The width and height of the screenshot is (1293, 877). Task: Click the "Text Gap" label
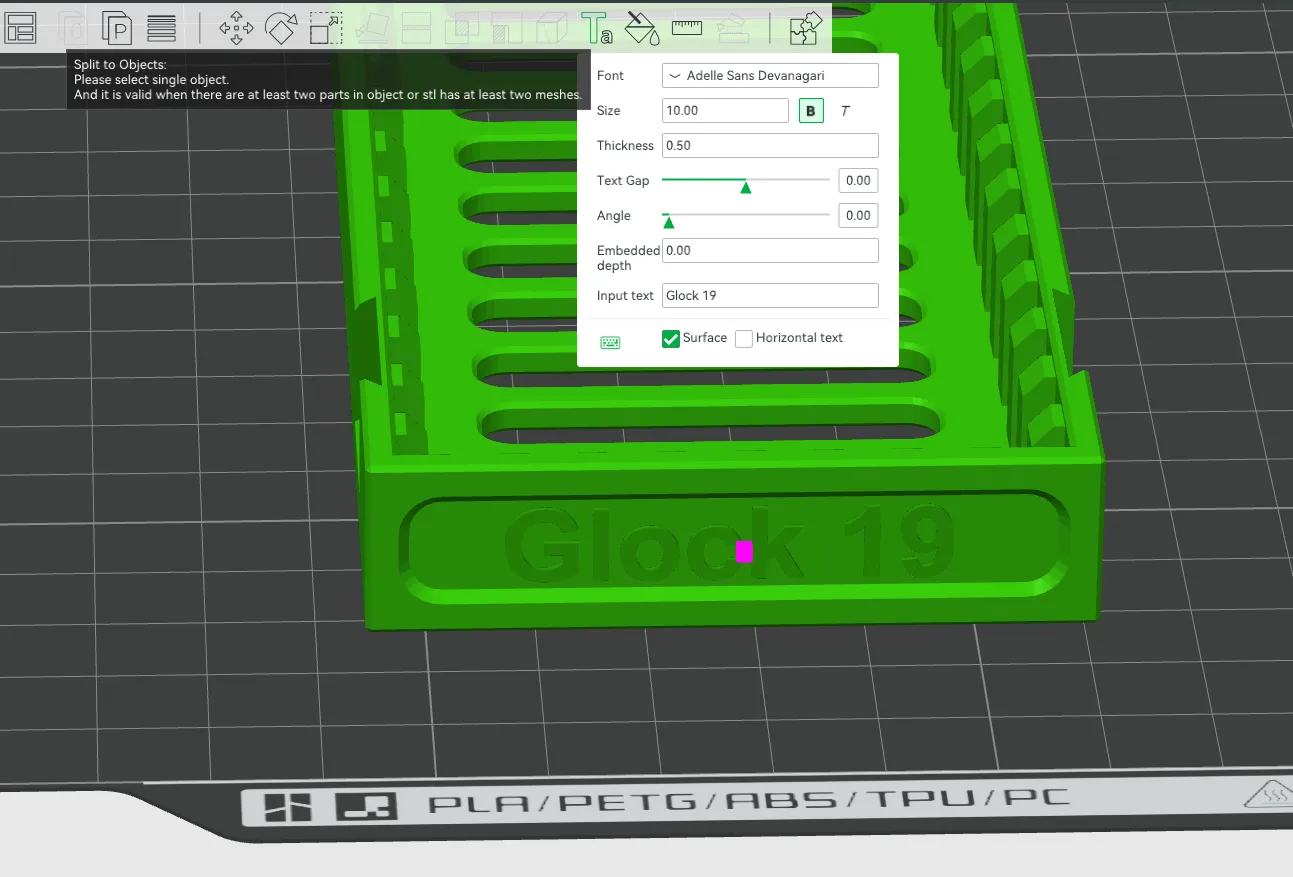pyautogui.click(x=623, y=181)
